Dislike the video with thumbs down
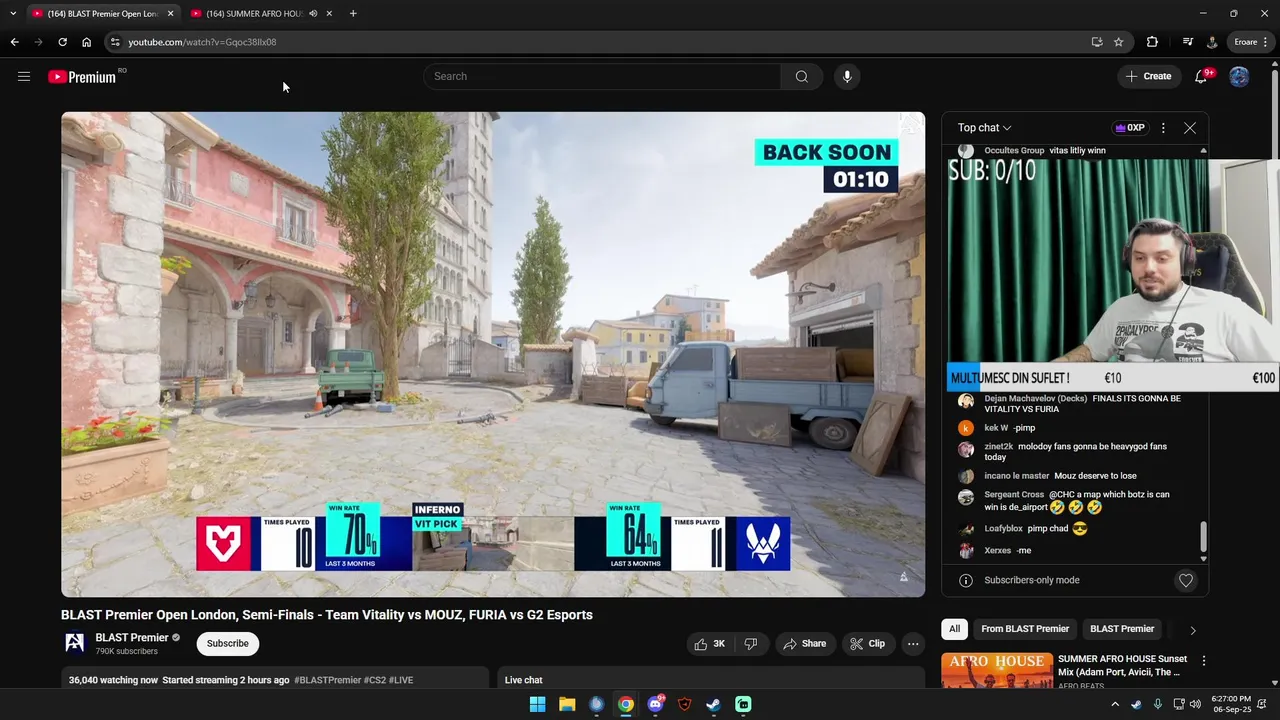This screenshot has height=720, width=1280. pos(750,644)
